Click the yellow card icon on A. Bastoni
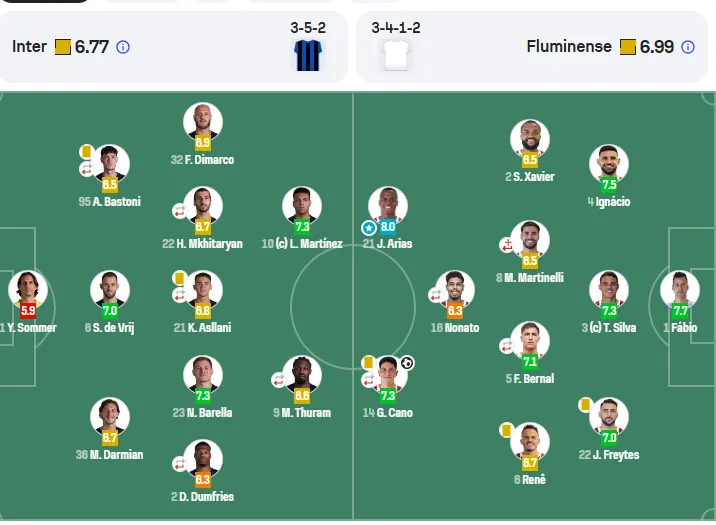The image size is (716, 525). click(x=86, y=152)
